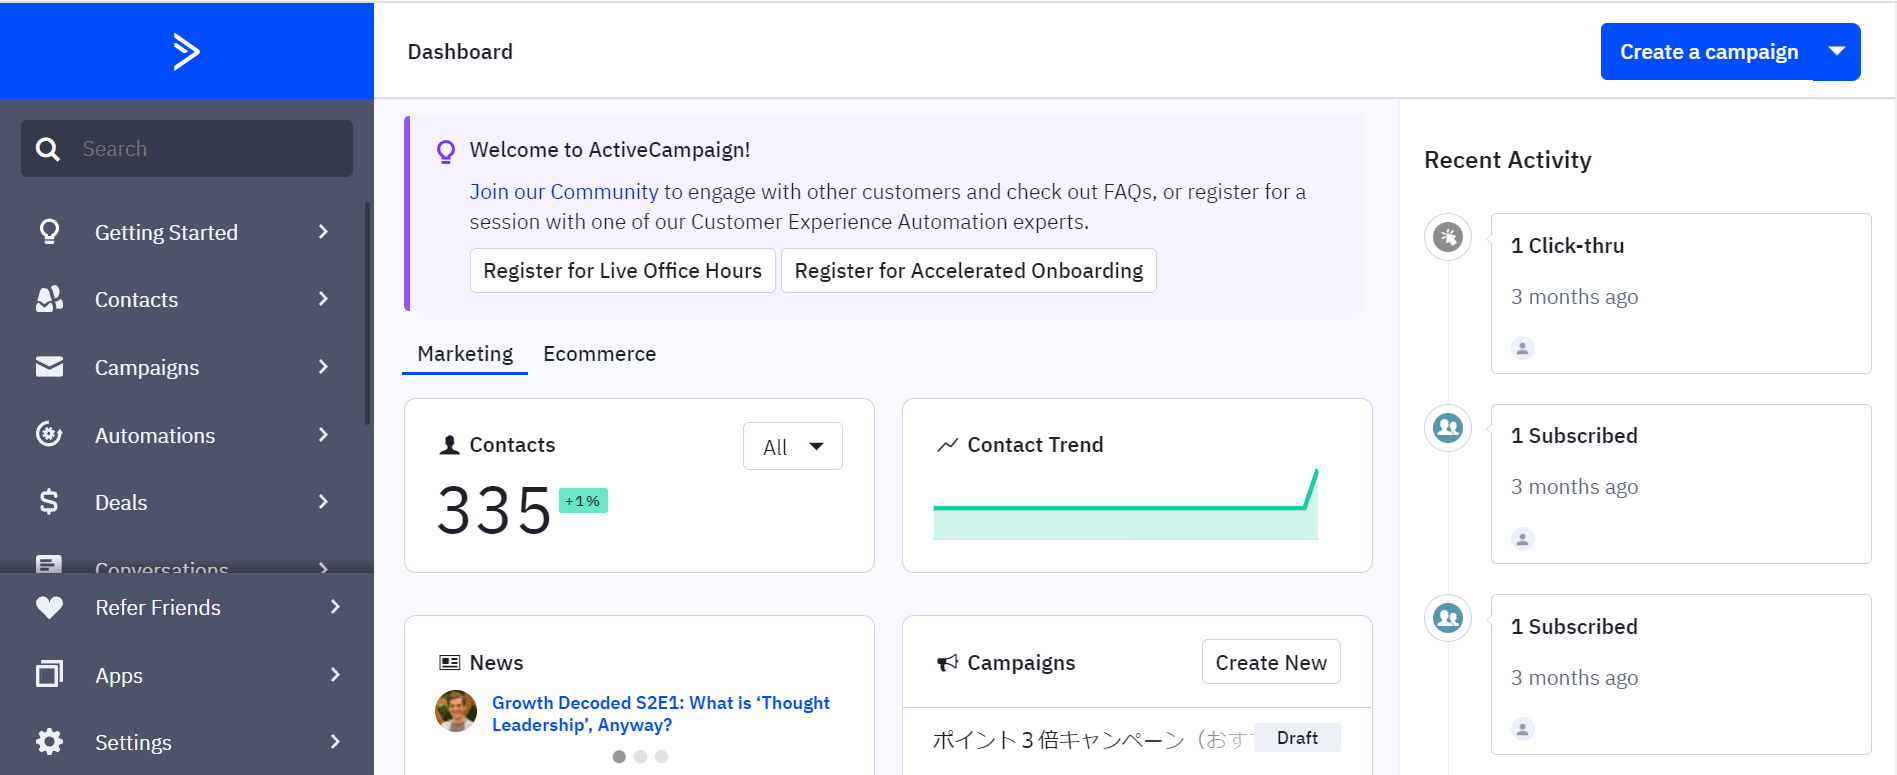Expand the Contacts sidebar chevron
The image size is (1897, 775).
(323, 299)
